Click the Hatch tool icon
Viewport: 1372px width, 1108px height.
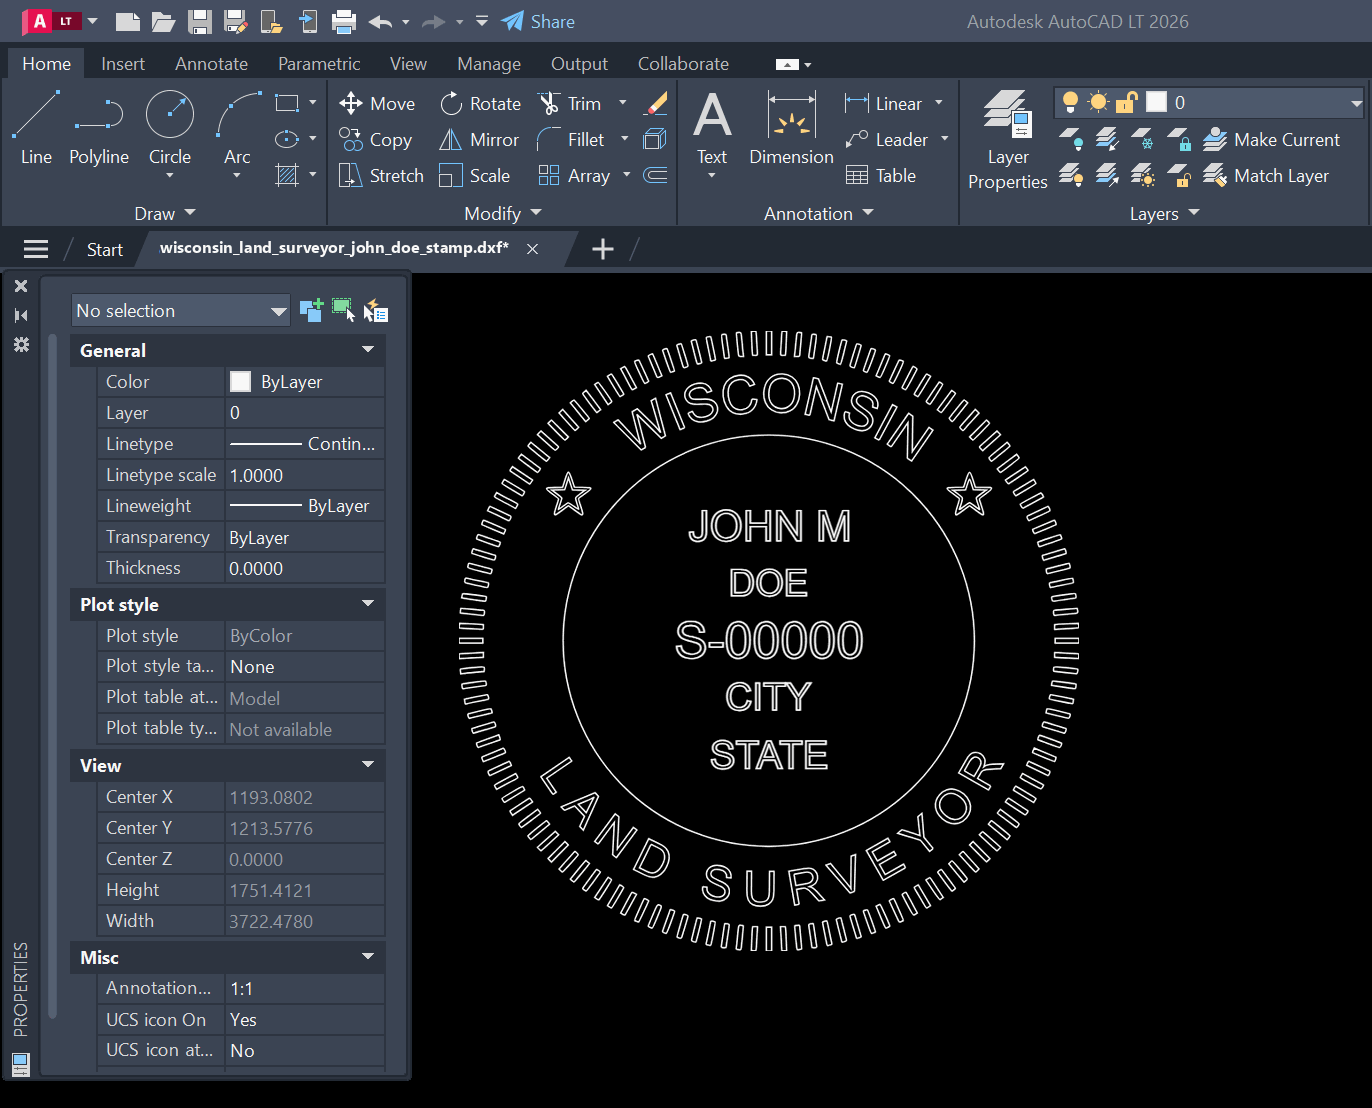coord(287,175)
